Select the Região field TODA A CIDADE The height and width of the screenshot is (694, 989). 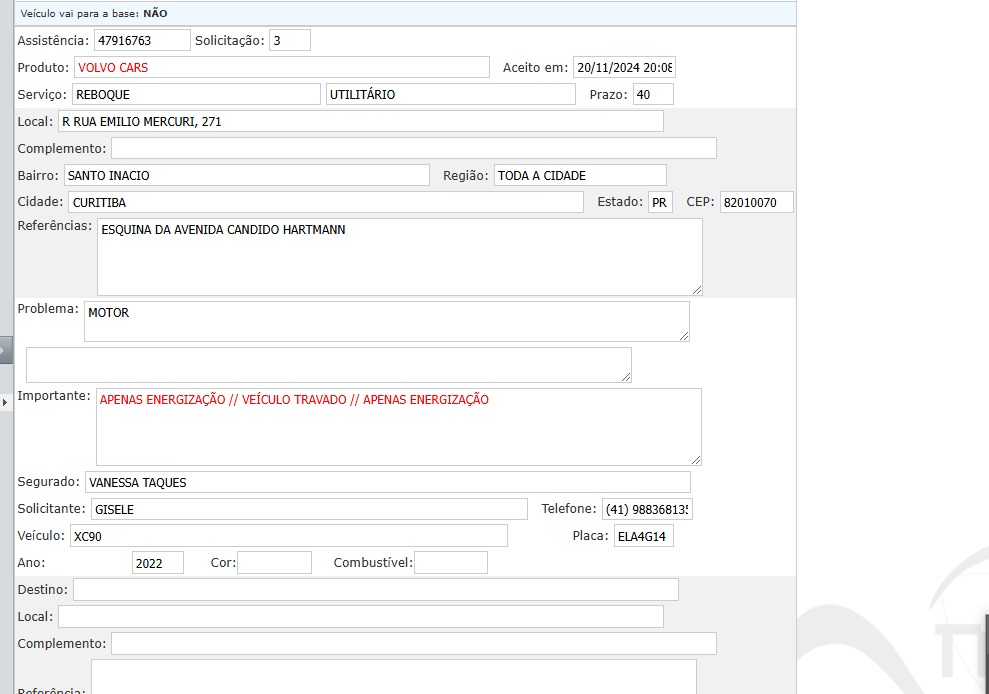580,175
